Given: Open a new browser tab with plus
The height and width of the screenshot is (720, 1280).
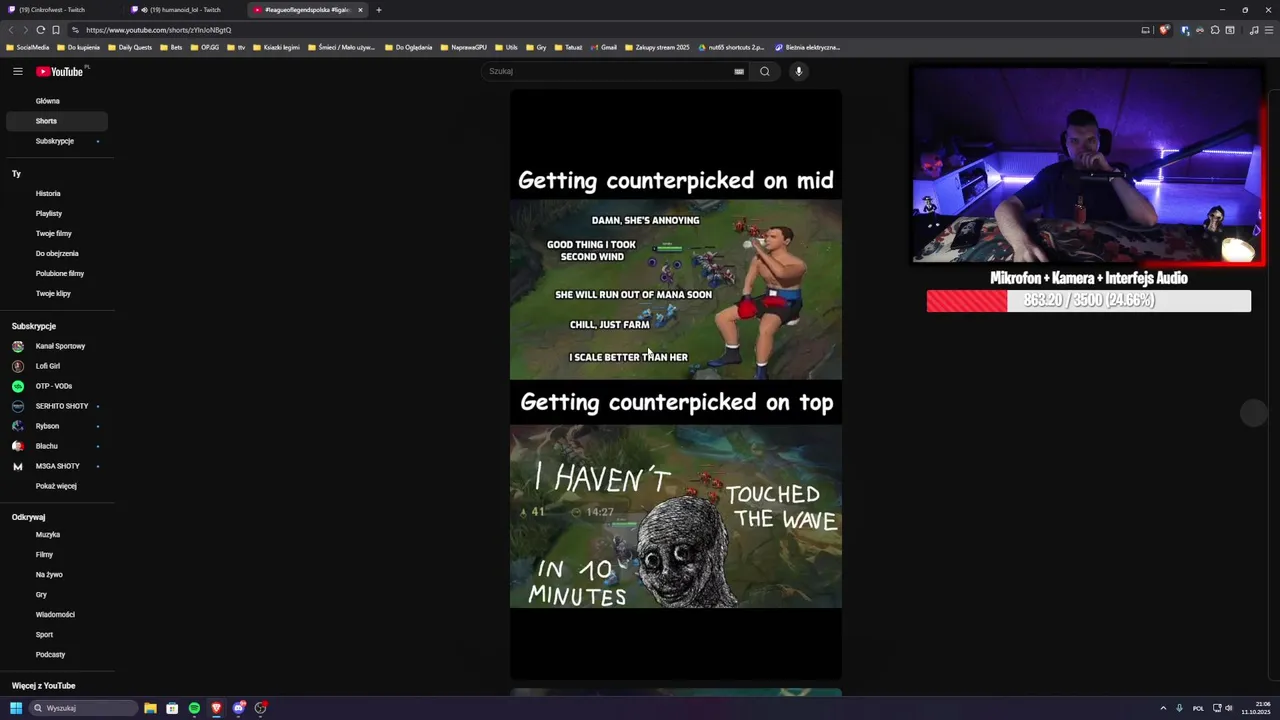Looking at the screenshot, I should 379,10.
